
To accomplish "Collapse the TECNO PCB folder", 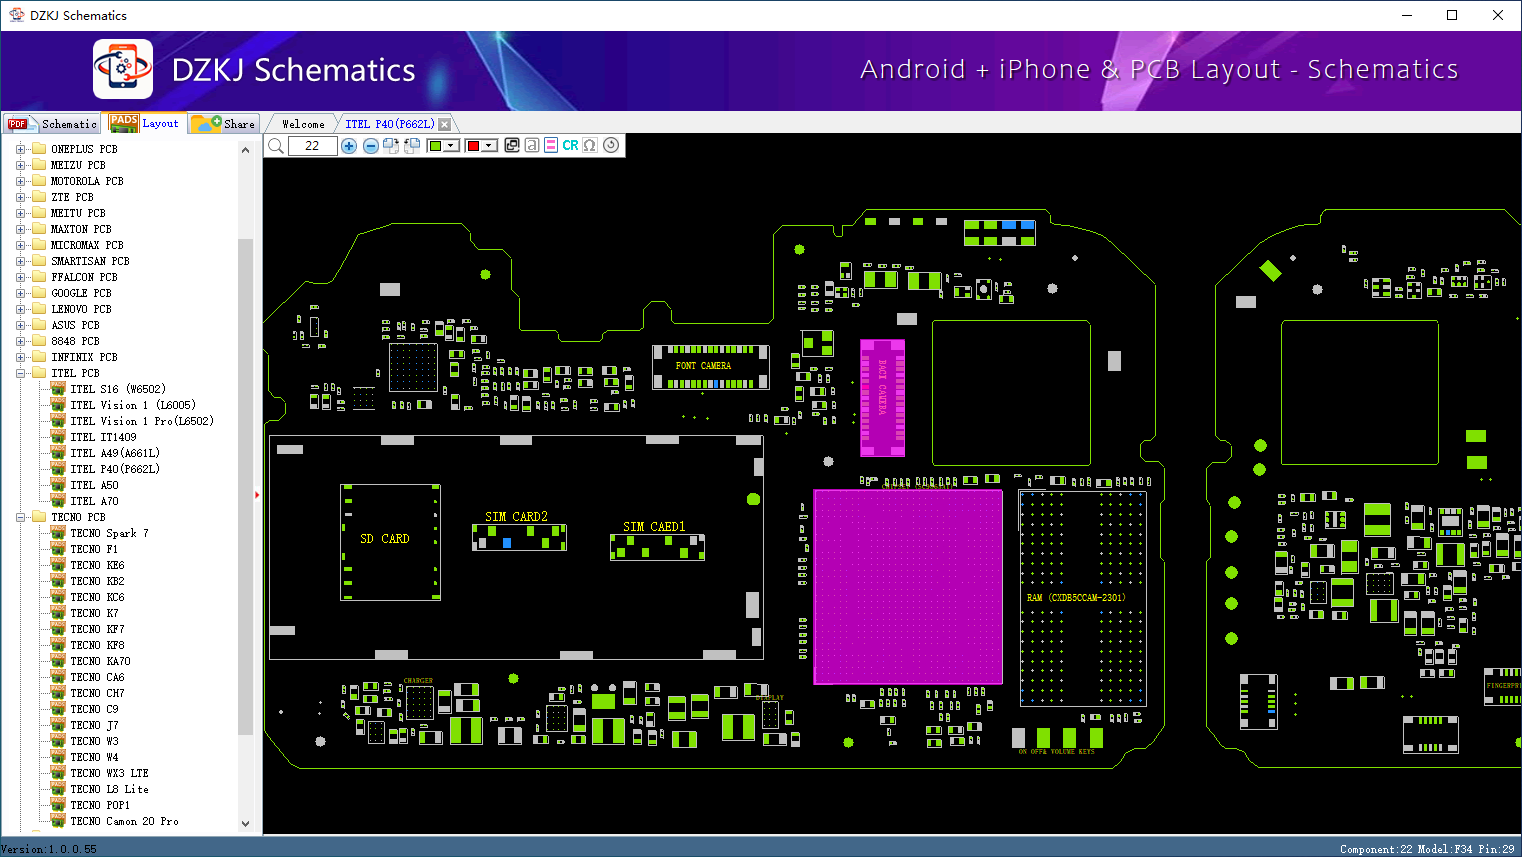I will click(20, 517).
